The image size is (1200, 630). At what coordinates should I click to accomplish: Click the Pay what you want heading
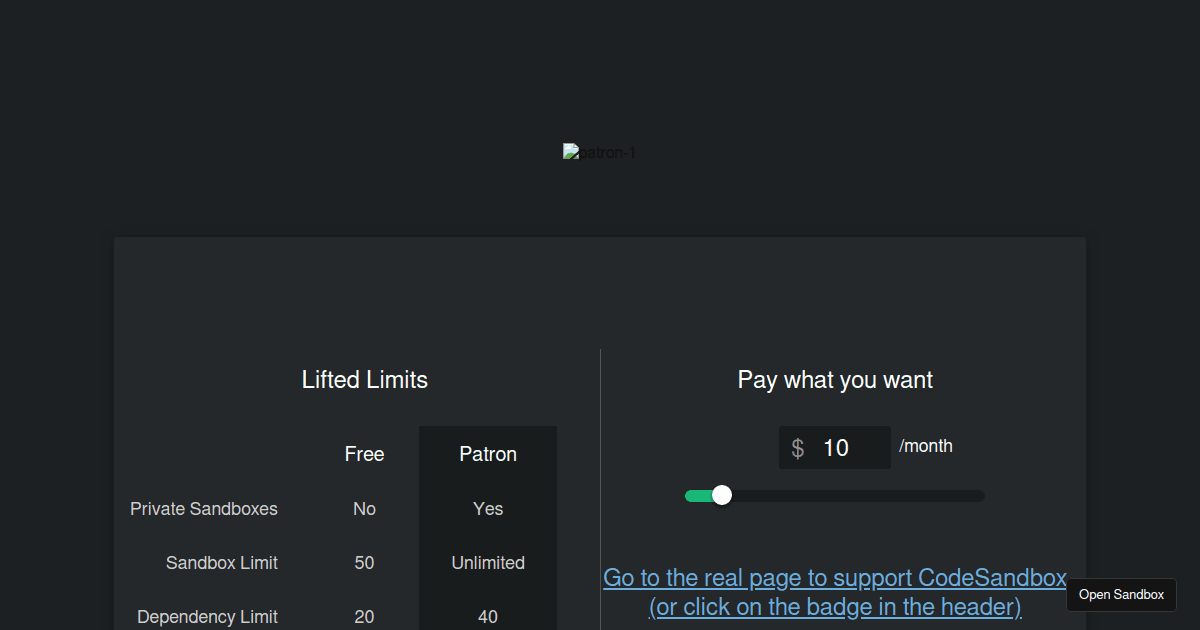pos(835,380)
